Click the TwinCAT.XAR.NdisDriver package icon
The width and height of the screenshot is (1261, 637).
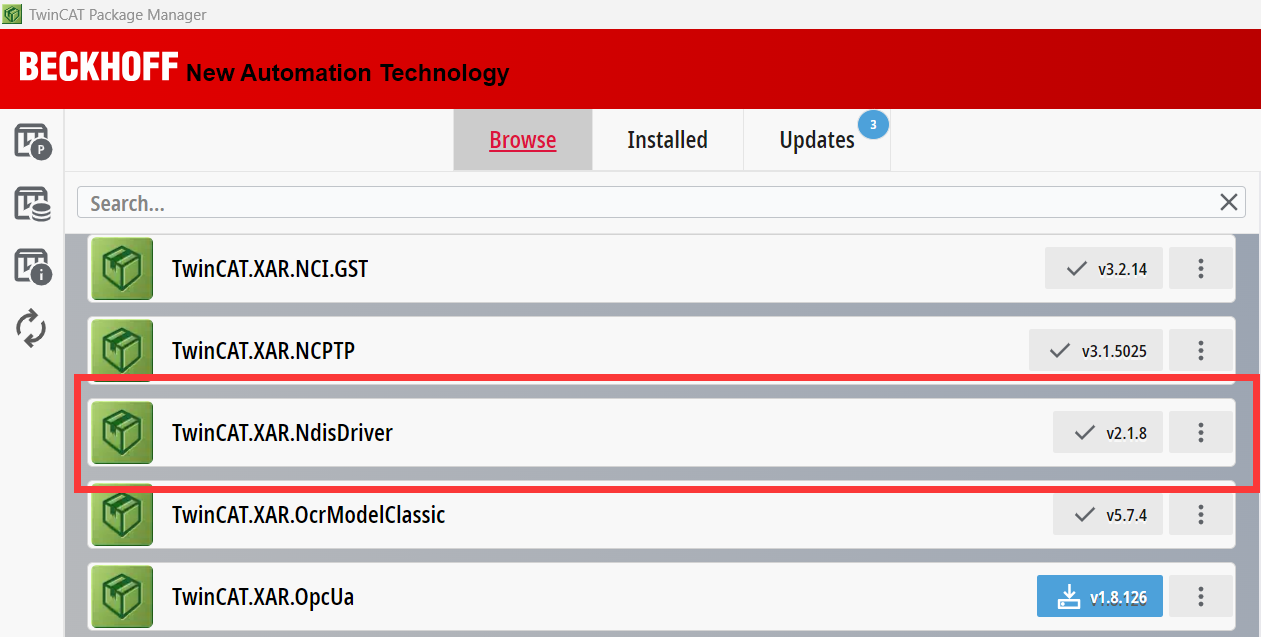(122, 433)
